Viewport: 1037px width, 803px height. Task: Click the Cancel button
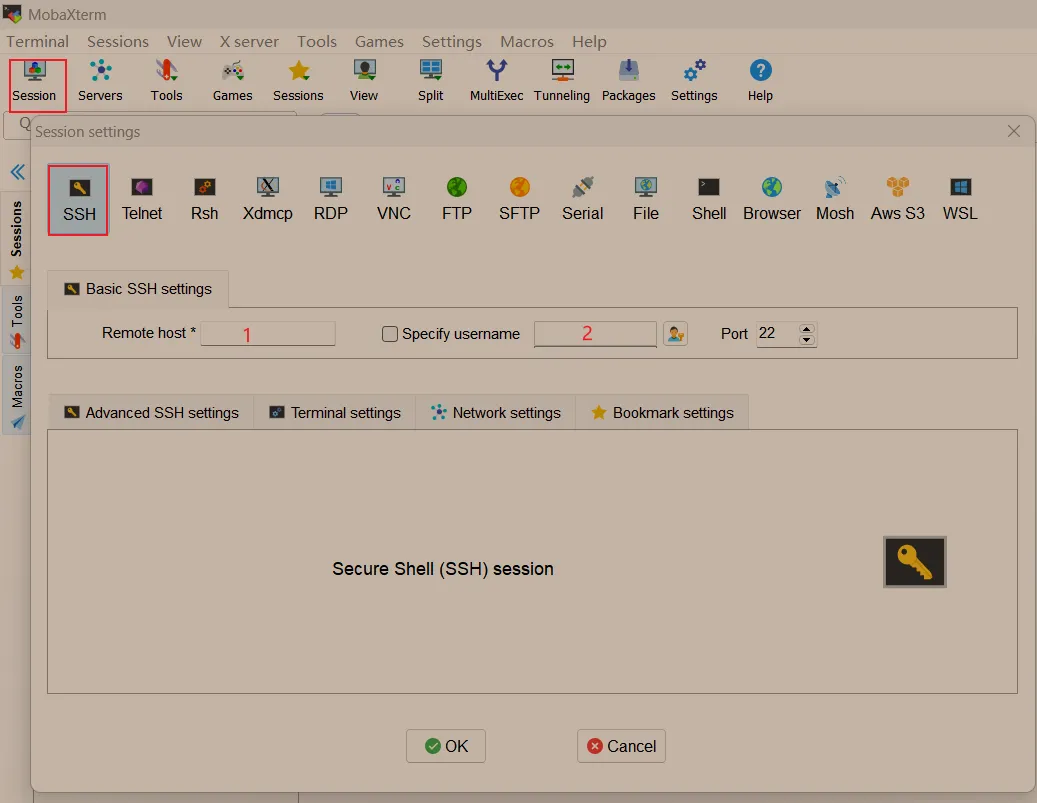click(x=621, y=746)
